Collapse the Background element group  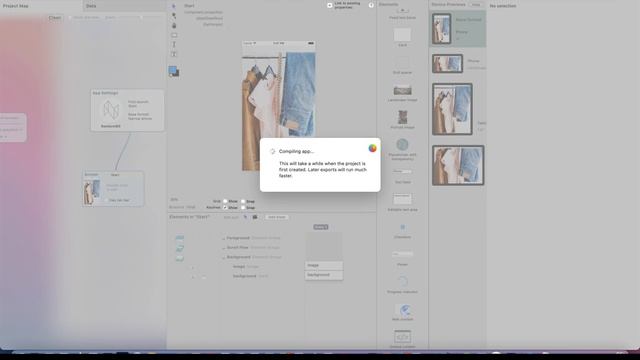tap(223, 258)
